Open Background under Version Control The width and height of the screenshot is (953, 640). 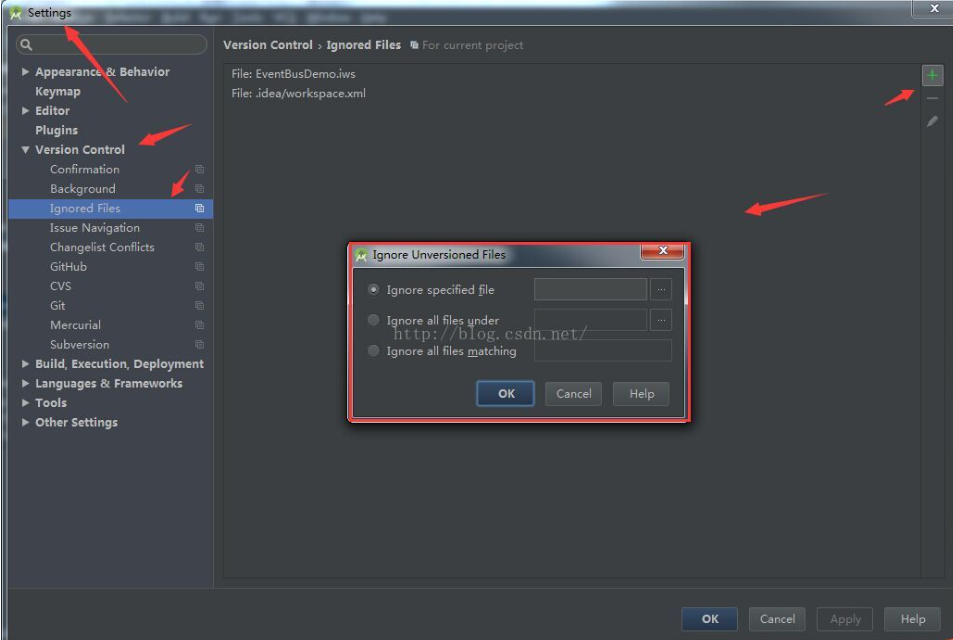(83, 188)
